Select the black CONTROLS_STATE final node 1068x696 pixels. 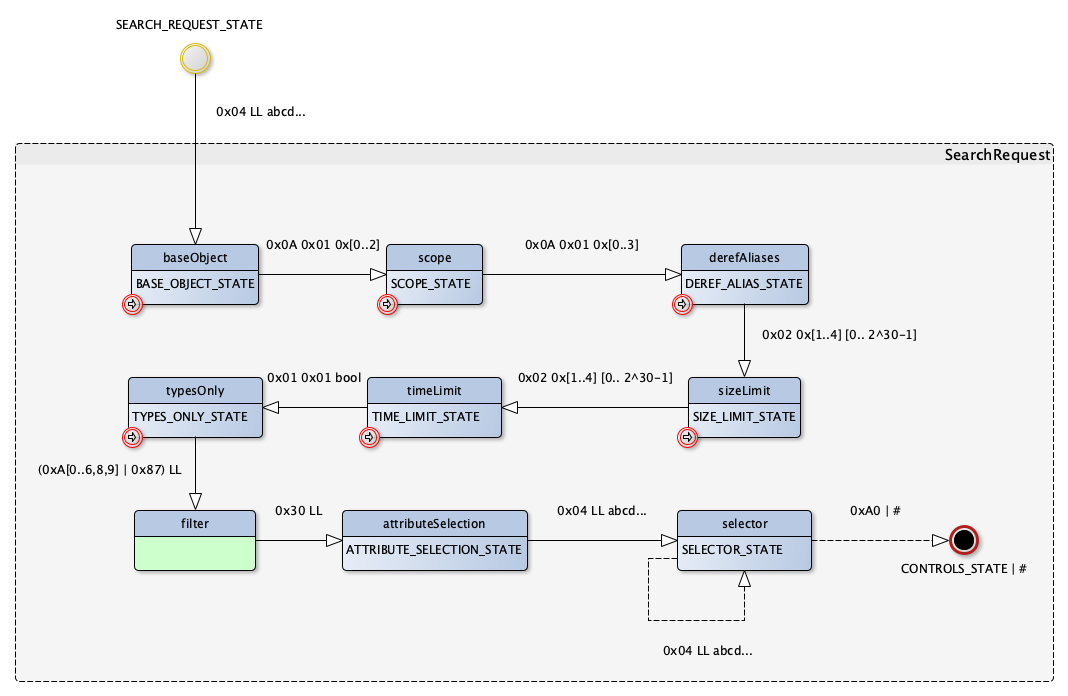click(x=963, y=540)
